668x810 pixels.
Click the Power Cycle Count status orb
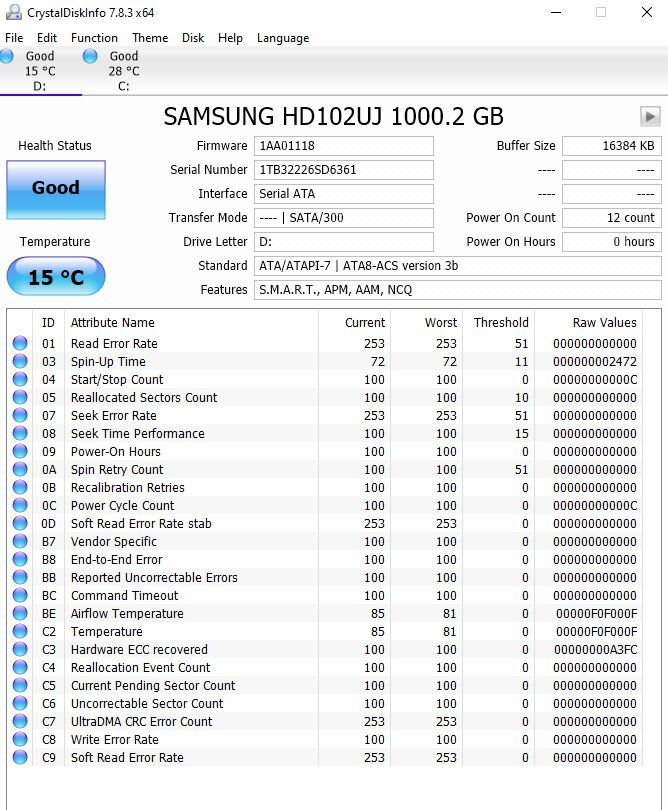20,505
